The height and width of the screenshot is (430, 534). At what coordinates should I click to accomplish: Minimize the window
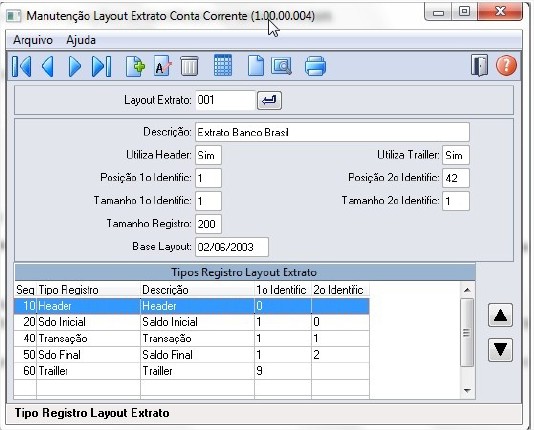point(439,12)
